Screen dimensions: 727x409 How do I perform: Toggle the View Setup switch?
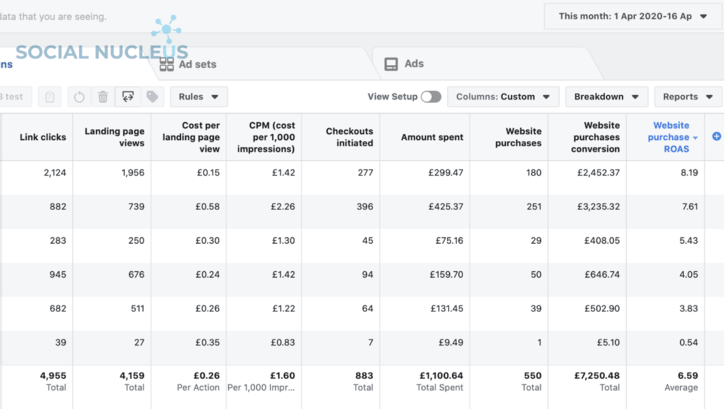point(431,97)
